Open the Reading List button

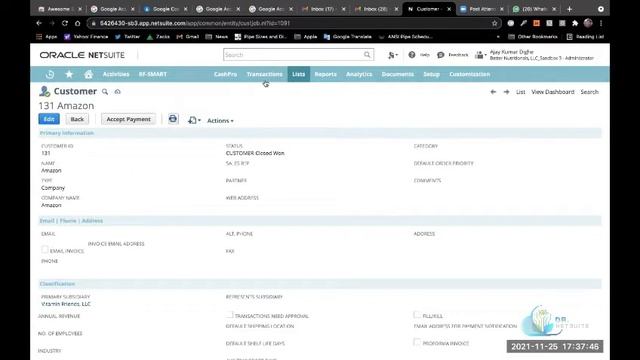(x=585, y=37)
